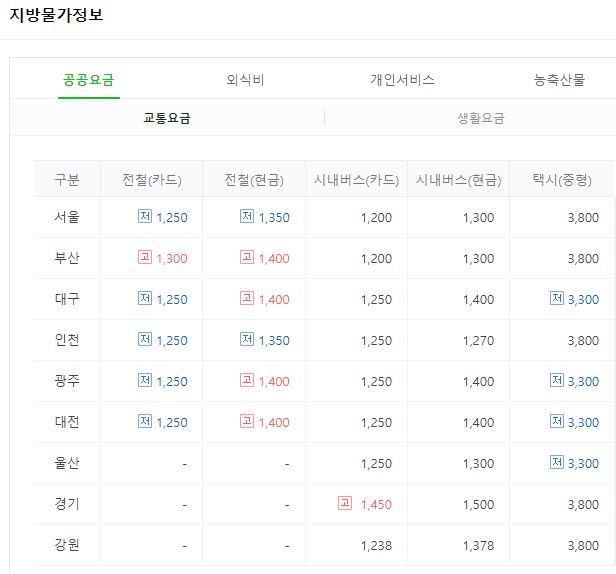This screenshot has width=616, height=574.
Task: Open the 공공요금 tab
Action: (x=89, y=80)
